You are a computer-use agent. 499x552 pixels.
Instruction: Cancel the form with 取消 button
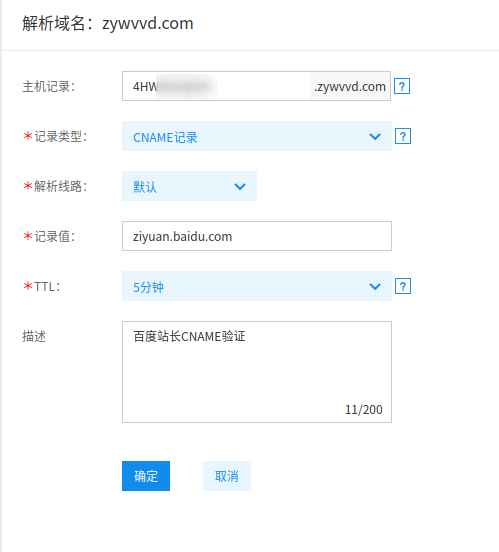click(227, 476)
